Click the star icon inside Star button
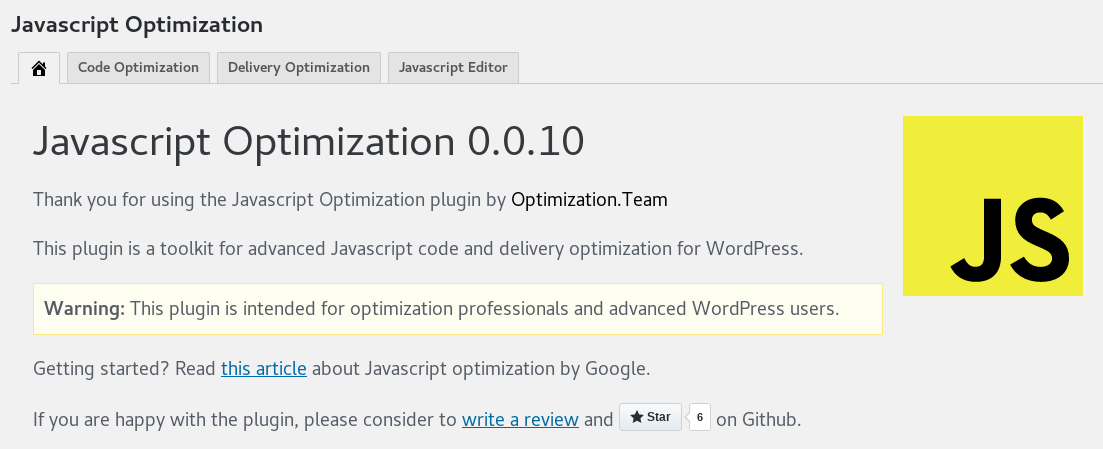This screenshot has height=449, width=1103. pyautogui.click(x=636, y=418)
